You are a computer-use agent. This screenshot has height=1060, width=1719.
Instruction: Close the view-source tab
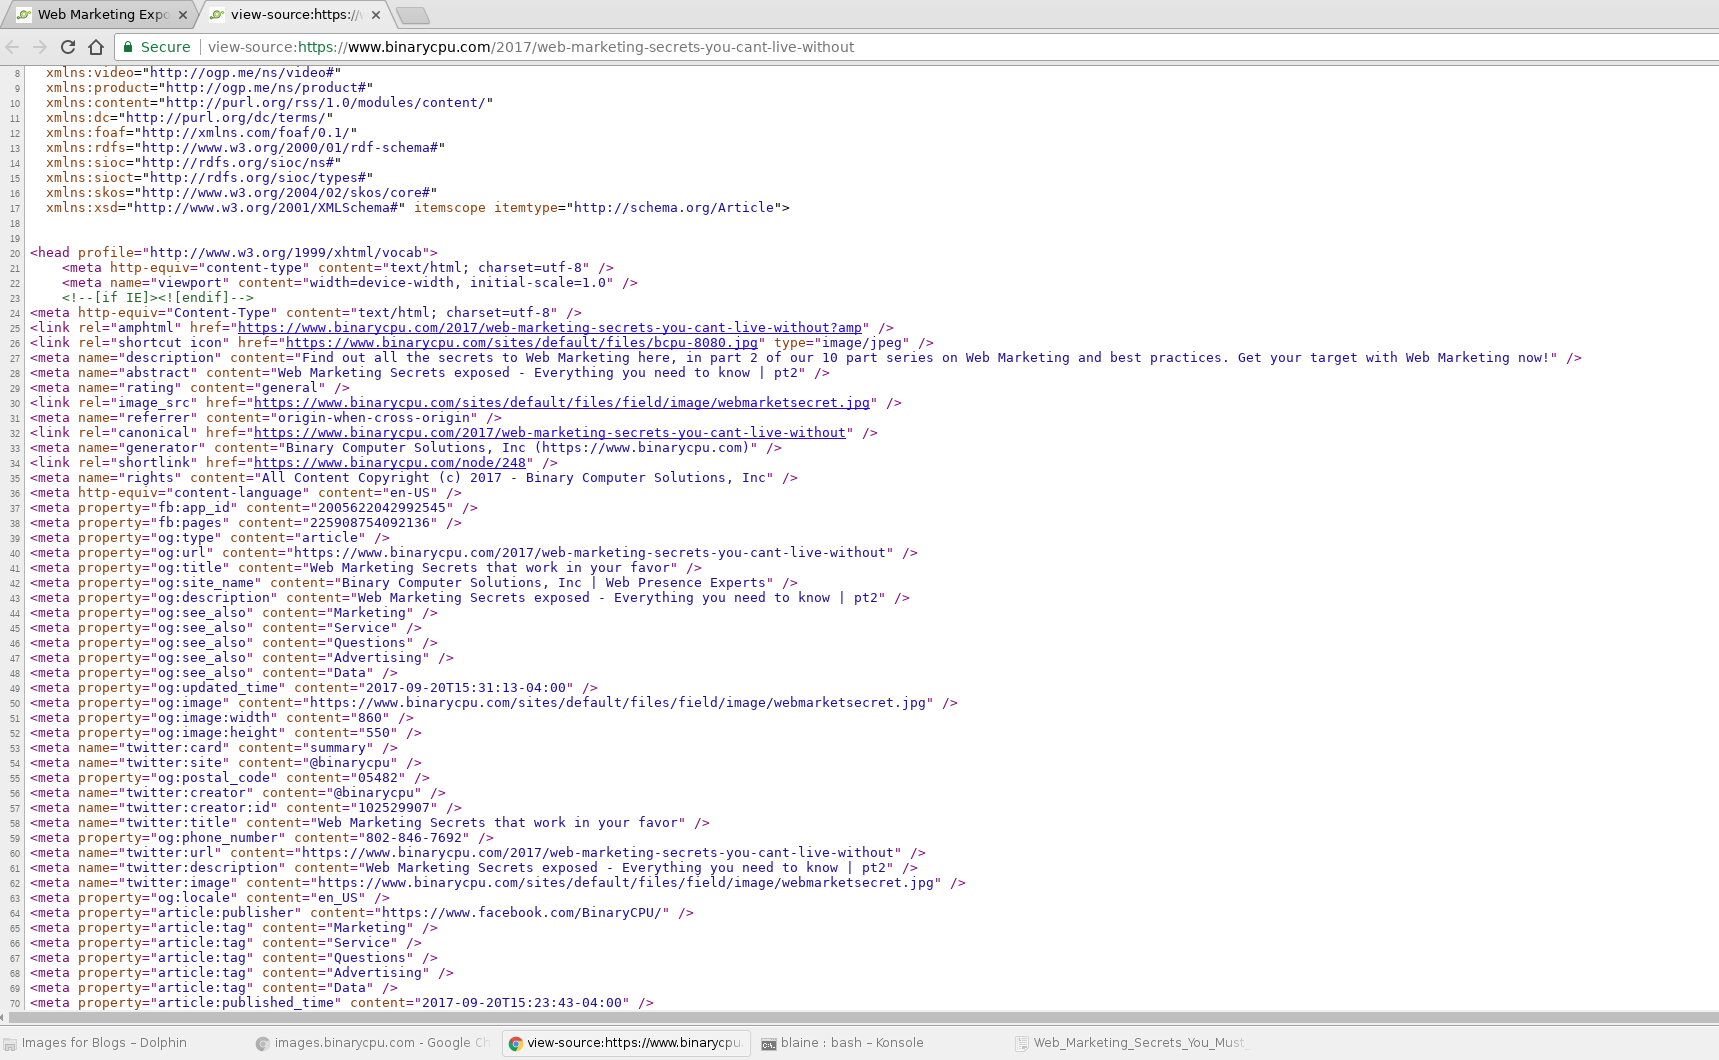pyautogui.click(x=376, y=15)
